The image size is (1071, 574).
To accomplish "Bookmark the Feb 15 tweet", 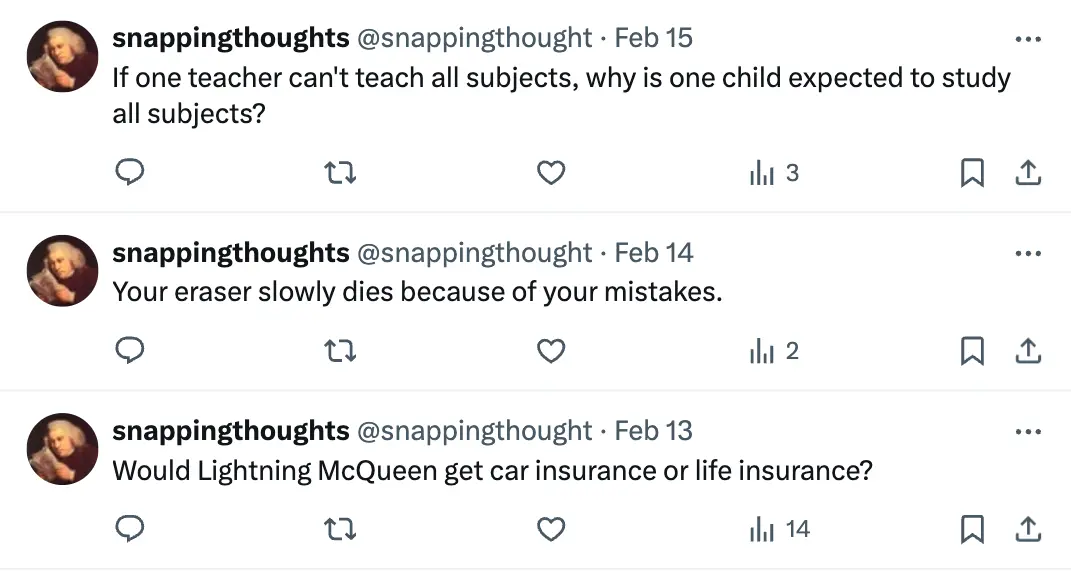I will 972,173.
